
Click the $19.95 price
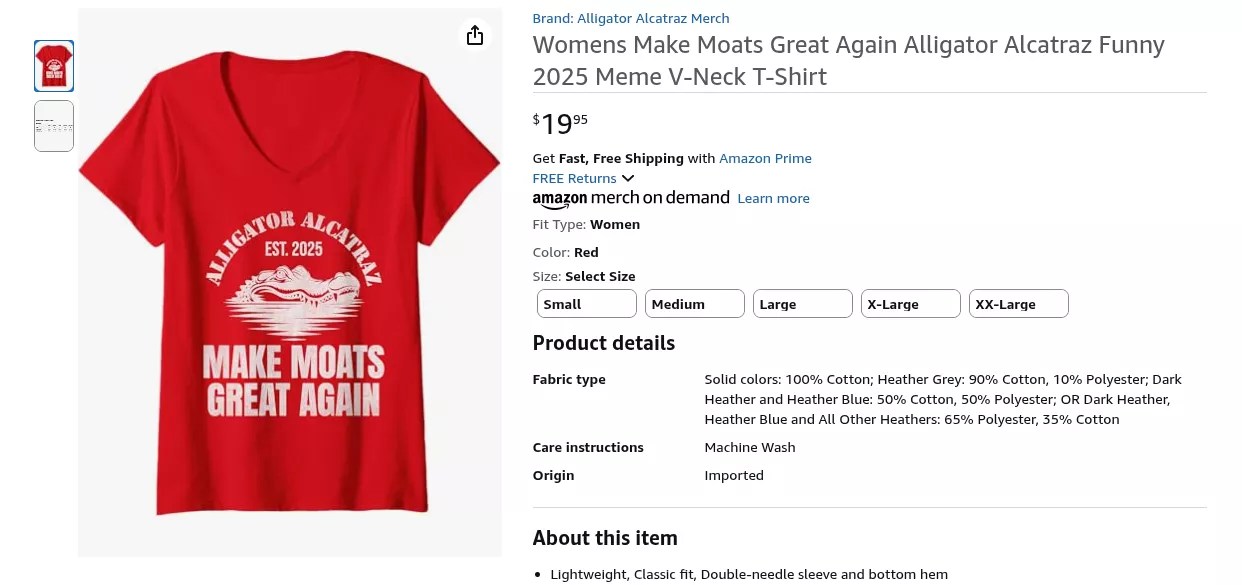pos(560,123)
